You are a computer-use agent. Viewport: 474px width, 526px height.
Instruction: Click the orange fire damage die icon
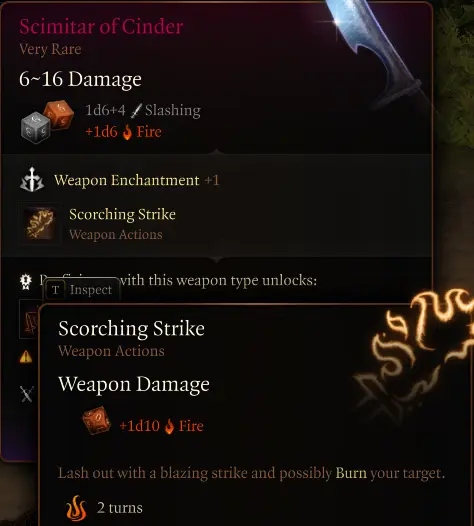[x=59, y=114]
